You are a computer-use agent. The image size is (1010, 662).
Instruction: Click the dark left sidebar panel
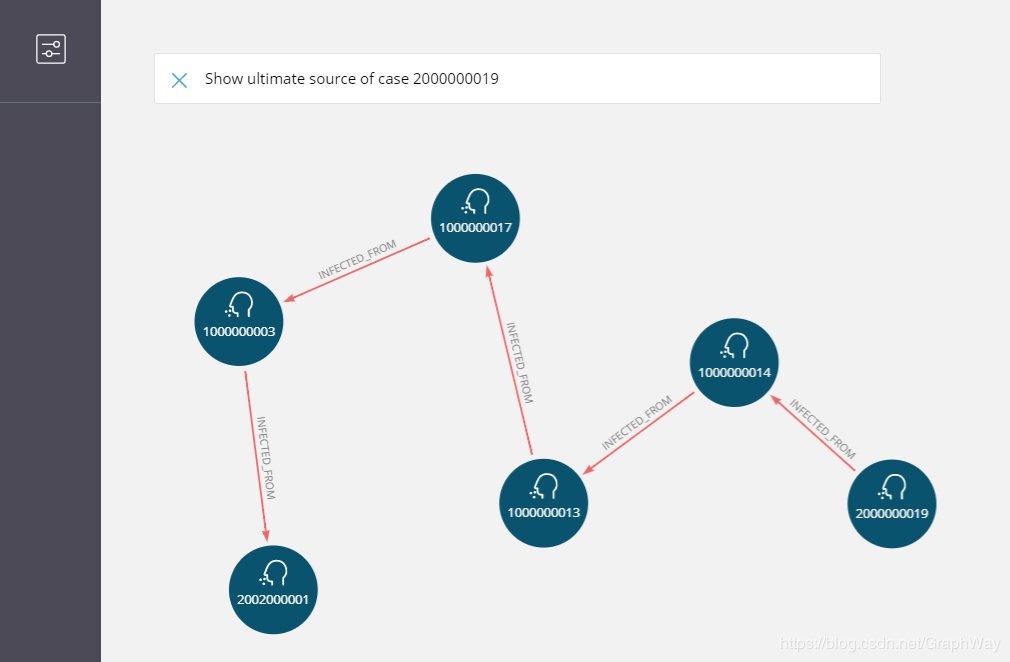point(50,400)
